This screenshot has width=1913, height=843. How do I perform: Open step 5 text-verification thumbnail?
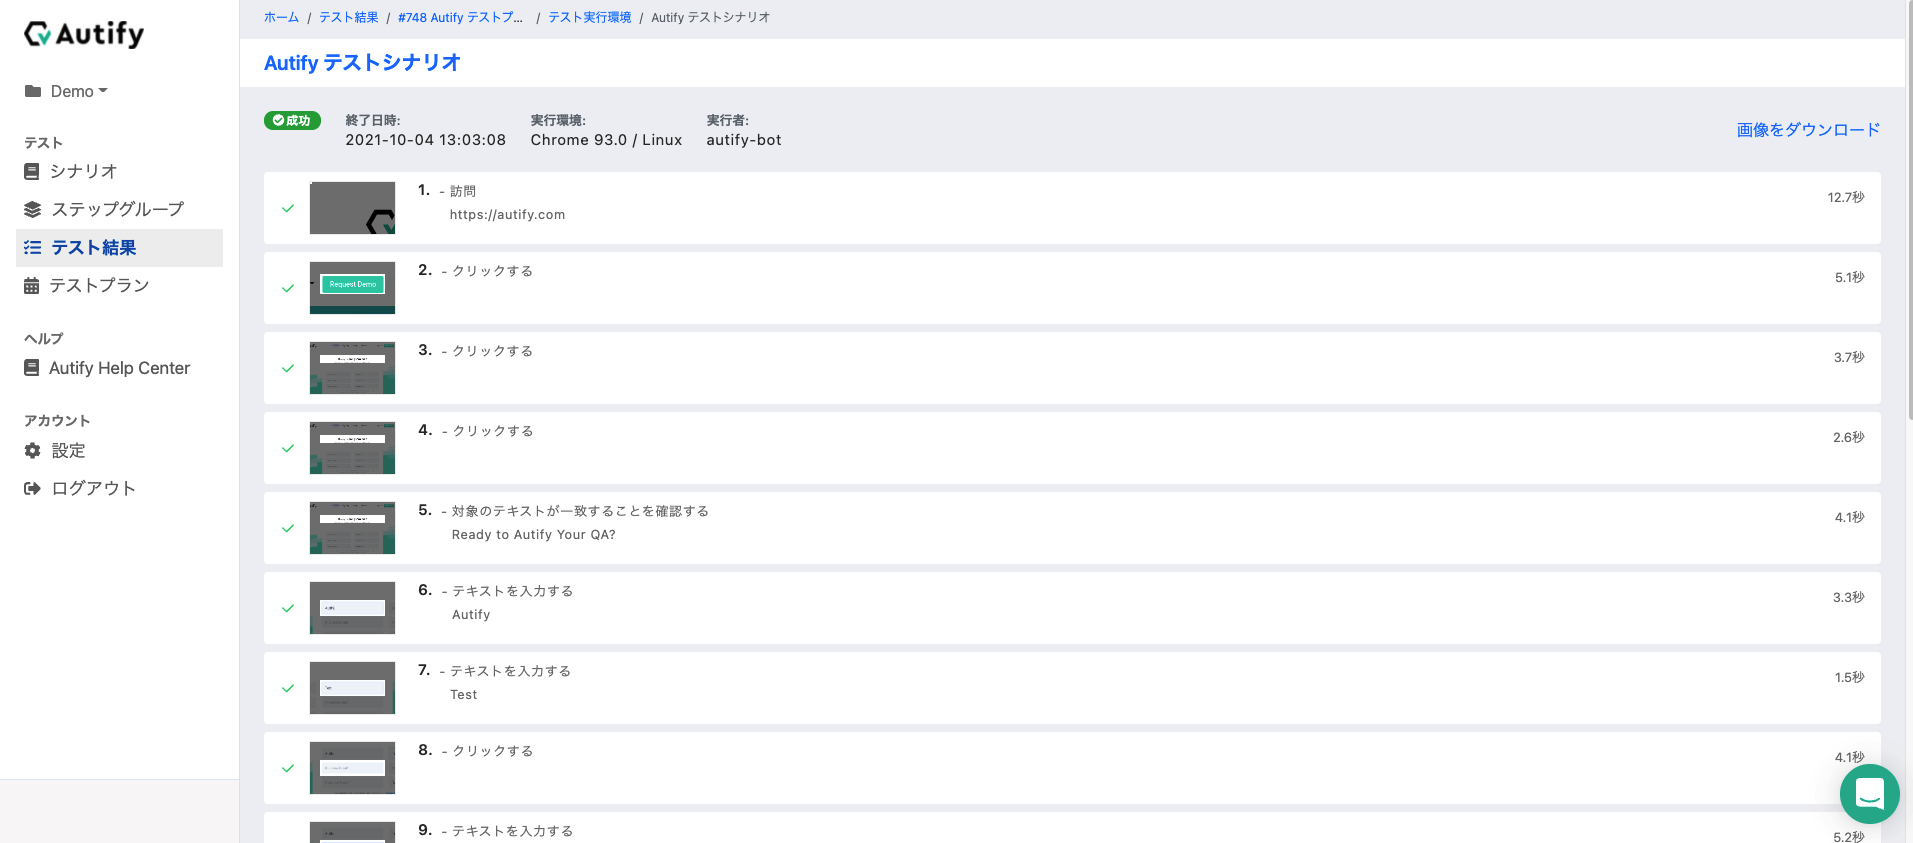coord(352,528)
